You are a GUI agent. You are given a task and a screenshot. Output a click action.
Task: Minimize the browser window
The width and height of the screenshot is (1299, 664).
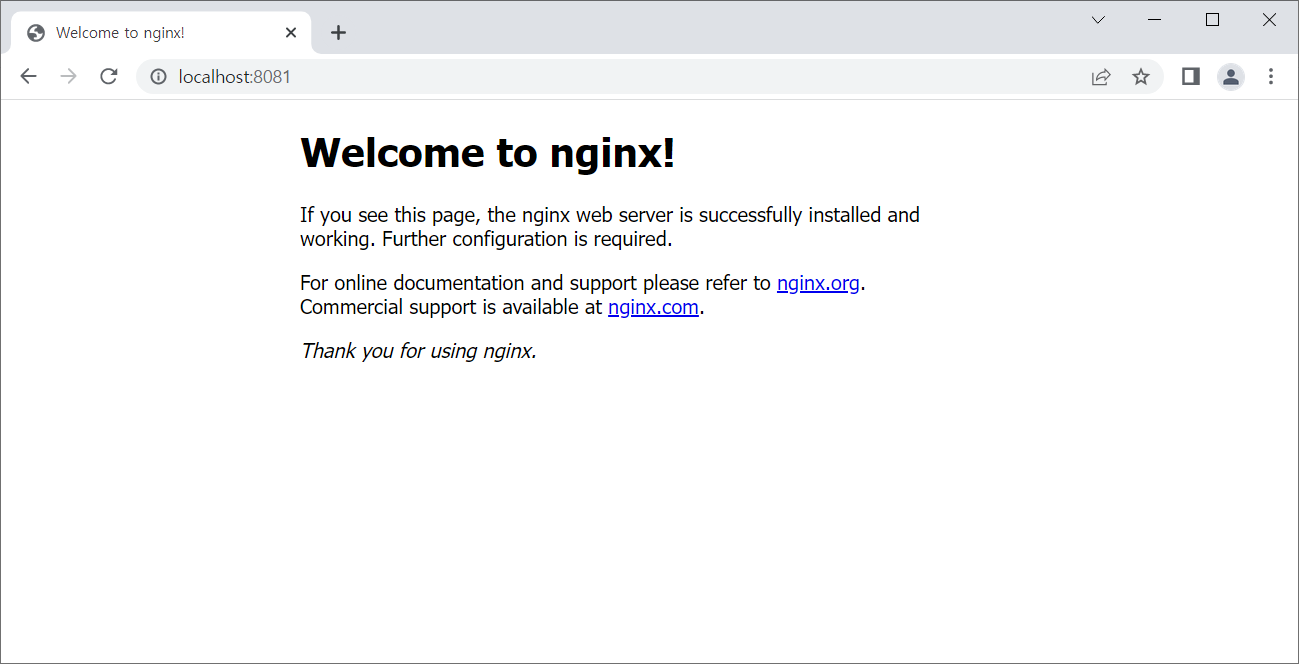coord(1155,19)
